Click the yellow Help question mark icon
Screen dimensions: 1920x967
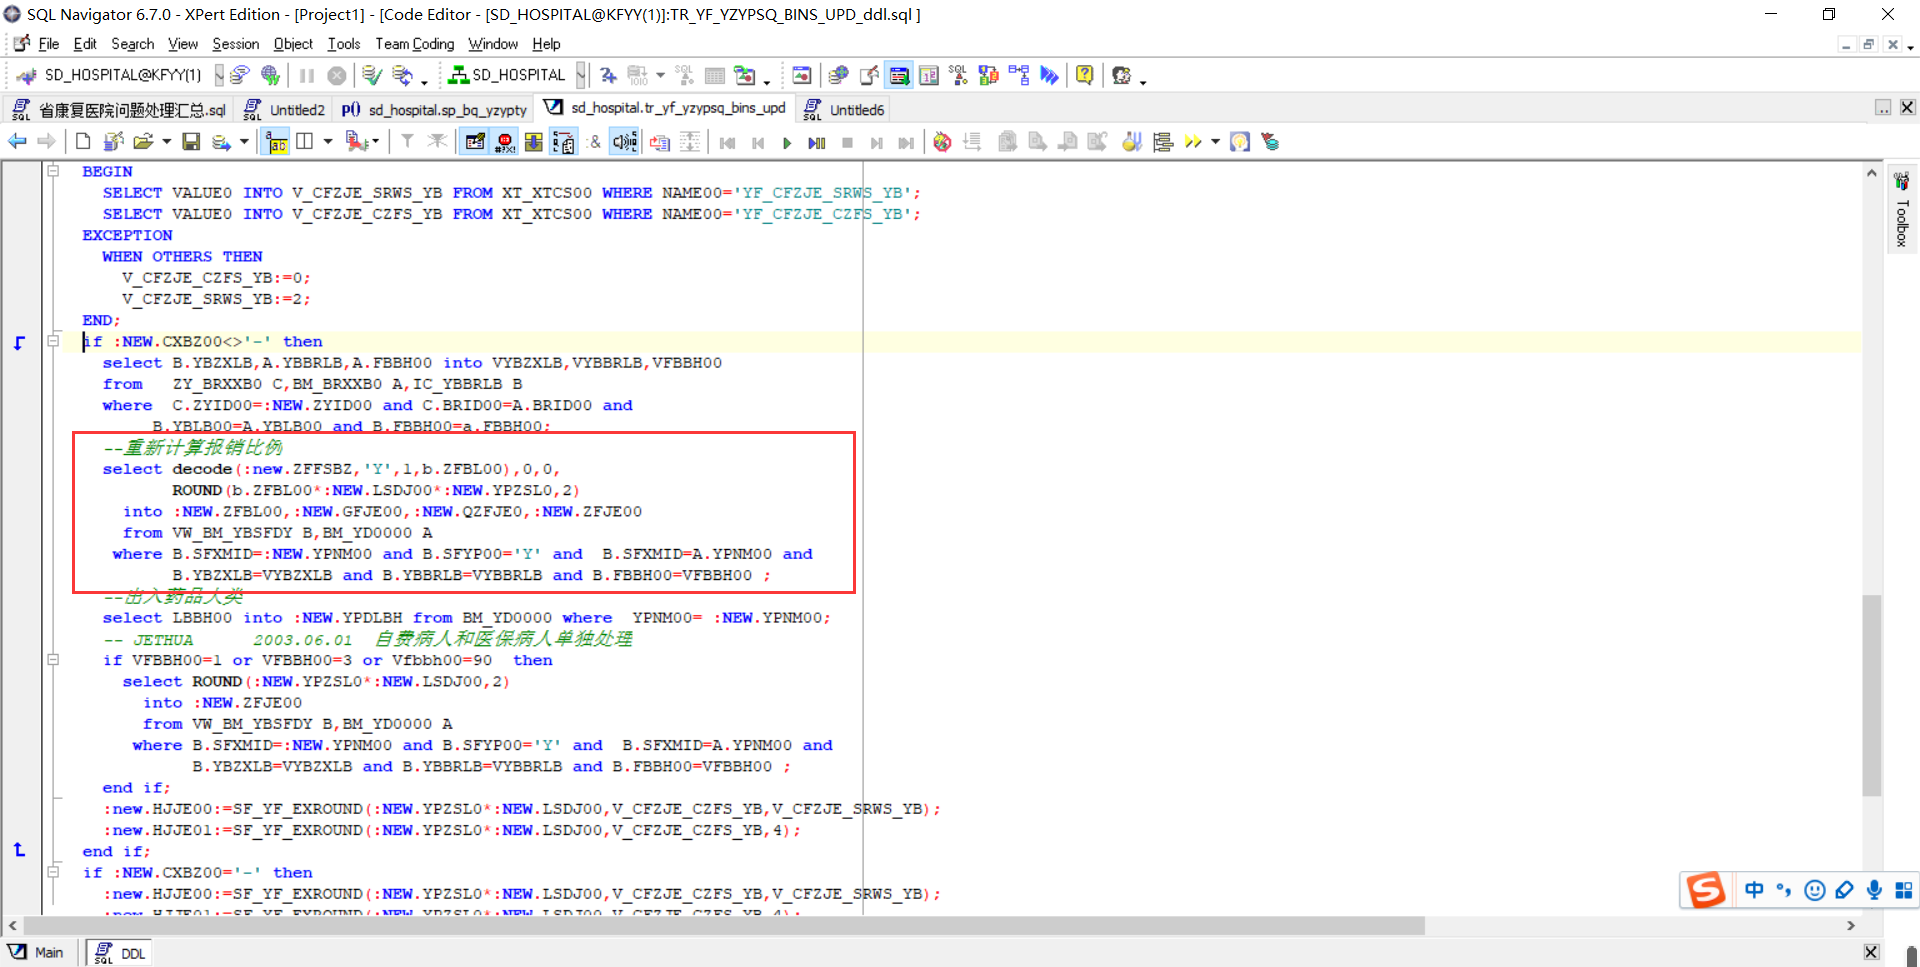pos(1084,75)
